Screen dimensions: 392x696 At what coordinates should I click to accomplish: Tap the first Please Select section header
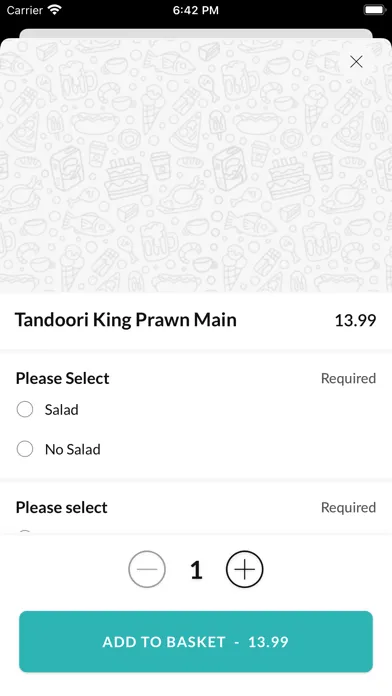tap(63, 378)
